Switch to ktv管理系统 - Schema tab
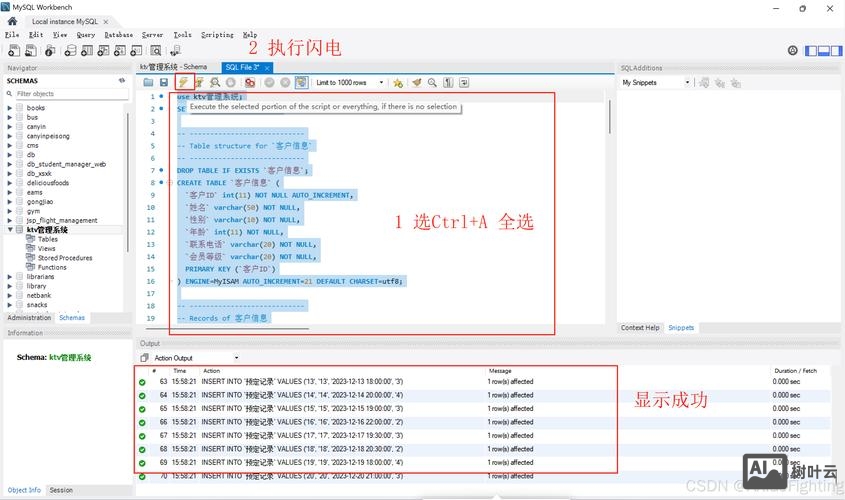 174,67
